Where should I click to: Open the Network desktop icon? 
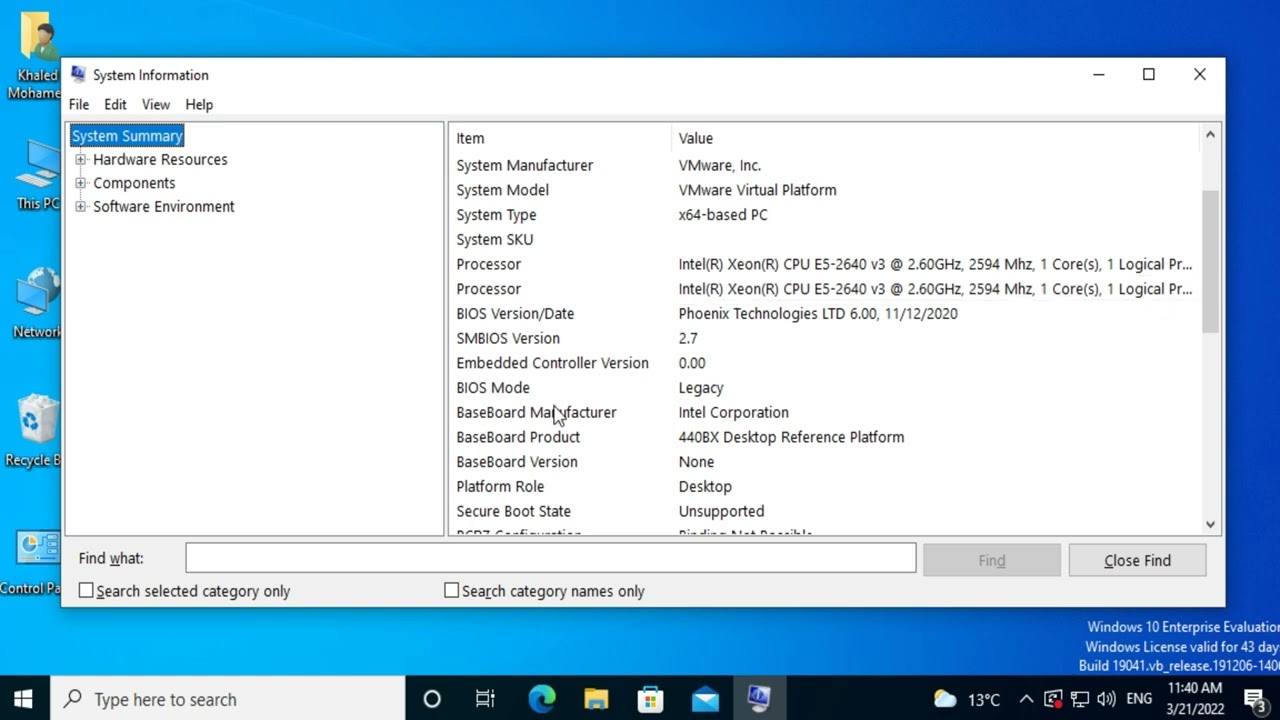pos(38,303)
